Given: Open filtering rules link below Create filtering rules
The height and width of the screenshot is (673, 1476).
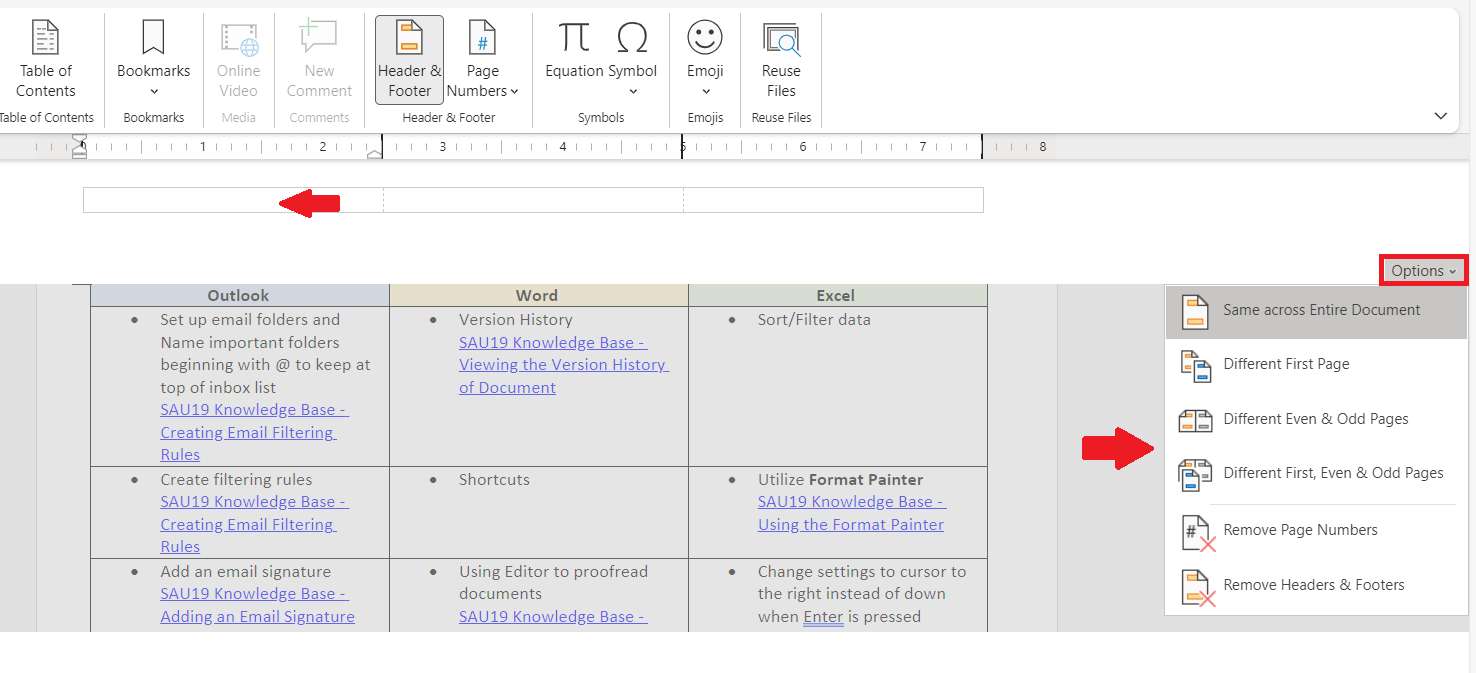Looking at the screenshot, I should pyautogui.click(x=254, y=524).
